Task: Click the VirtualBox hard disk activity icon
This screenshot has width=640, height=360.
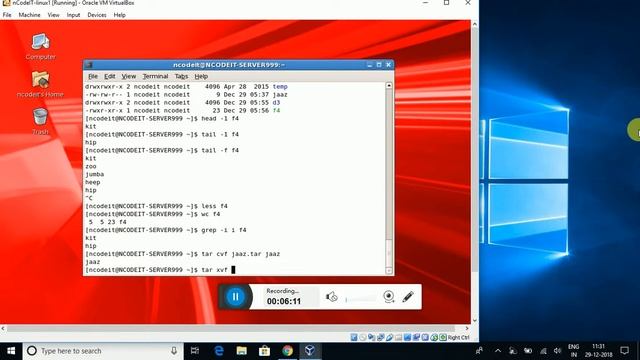Action: point(354,338)
